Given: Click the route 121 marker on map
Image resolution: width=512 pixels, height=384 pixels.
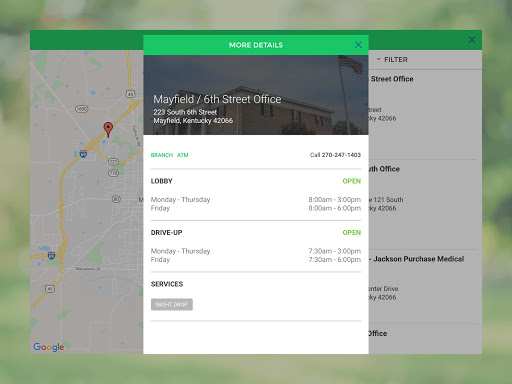Looking at the screenshot, I should [114, 162].
